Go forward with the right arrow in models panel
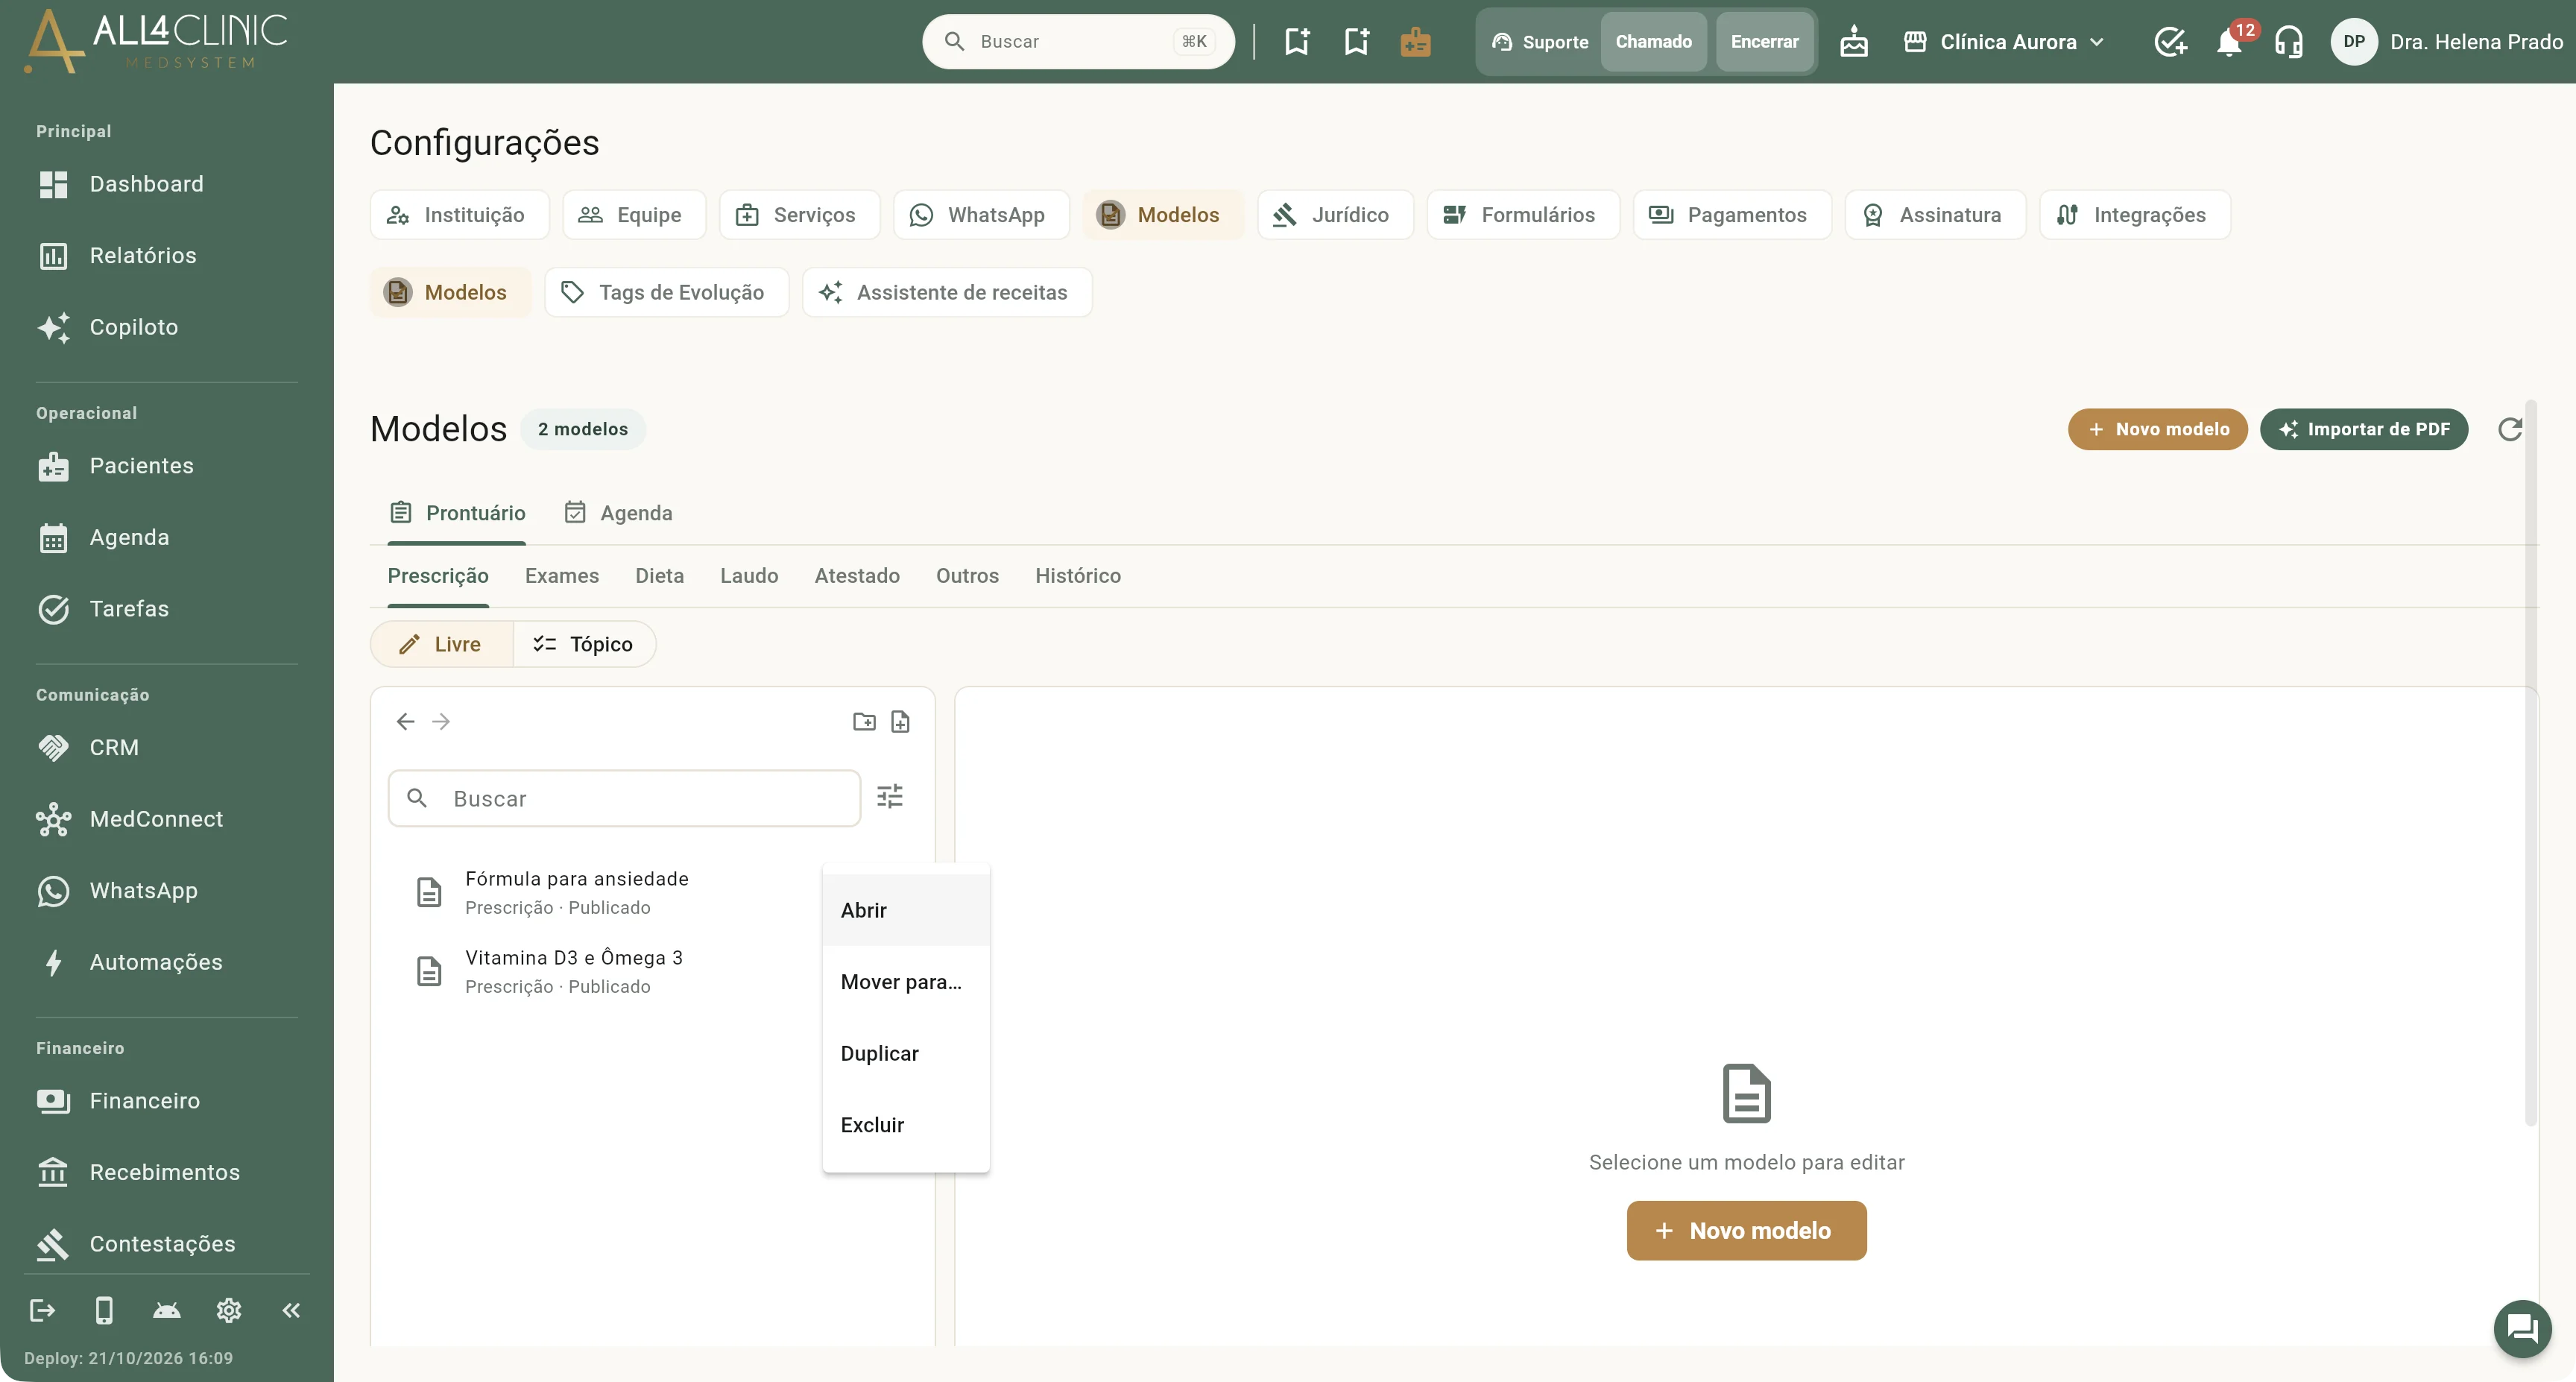Screen dimensions: 2576x1382 tap(441, 721)
